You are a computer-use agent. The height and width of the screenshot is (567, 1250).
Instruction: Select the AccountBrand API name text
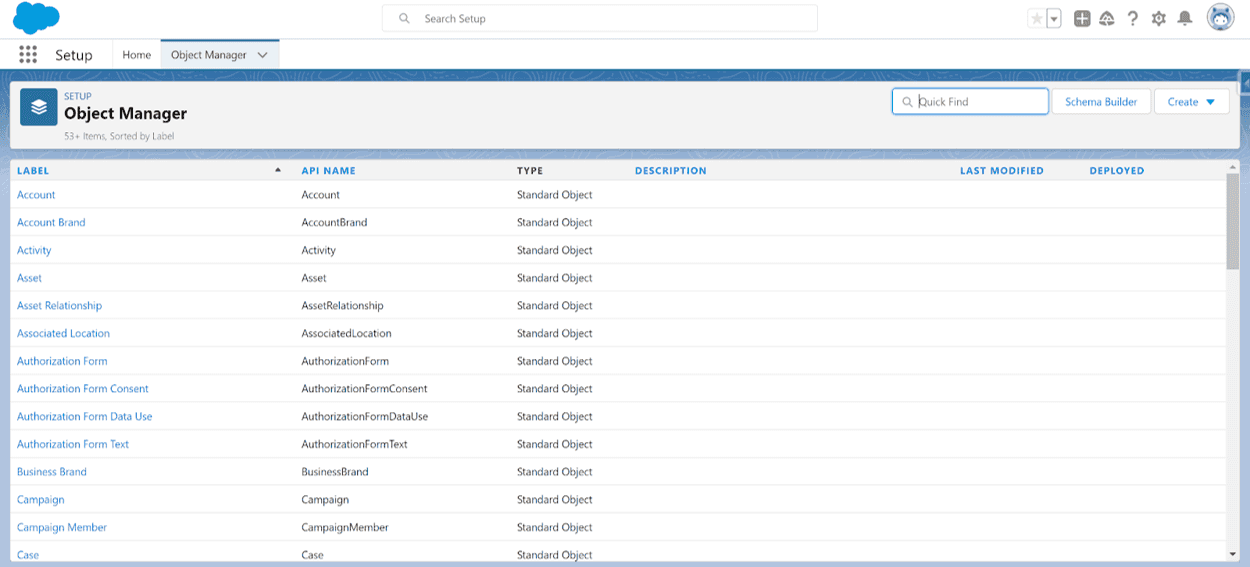pos(334,223)
